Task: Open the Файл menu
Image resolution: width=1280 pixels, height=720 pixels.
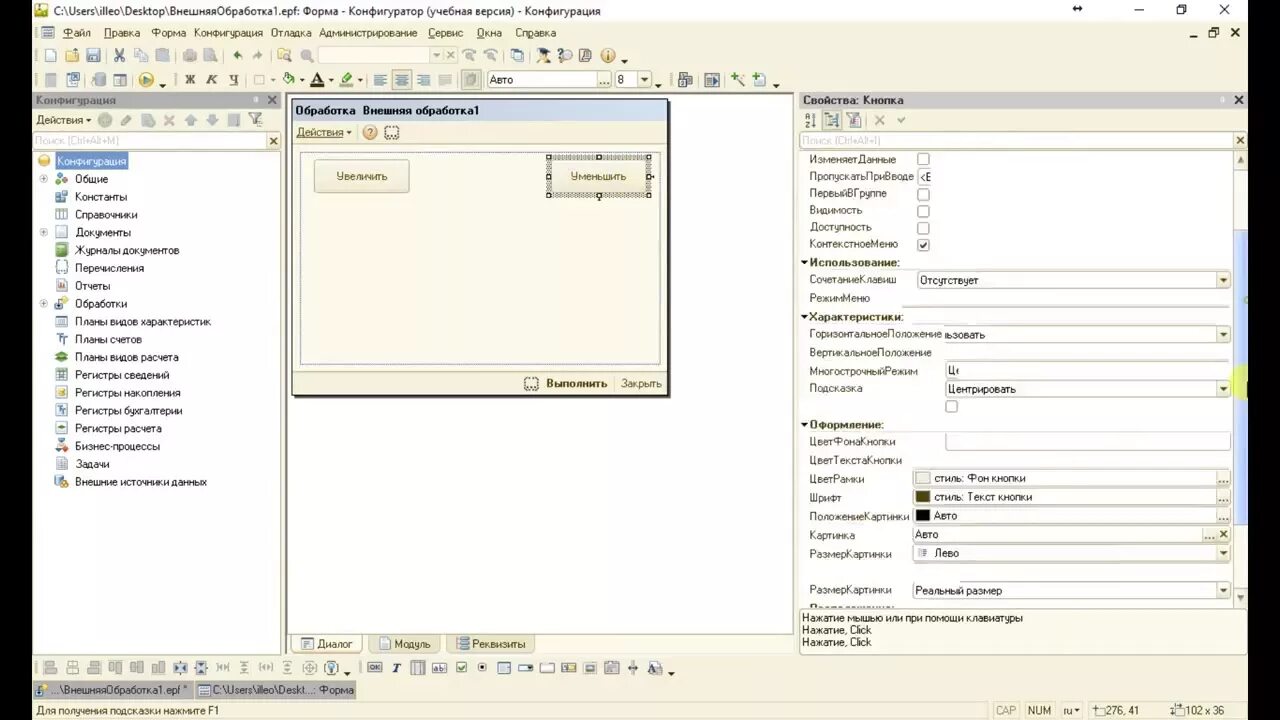Action: click(x=76, y=33)
